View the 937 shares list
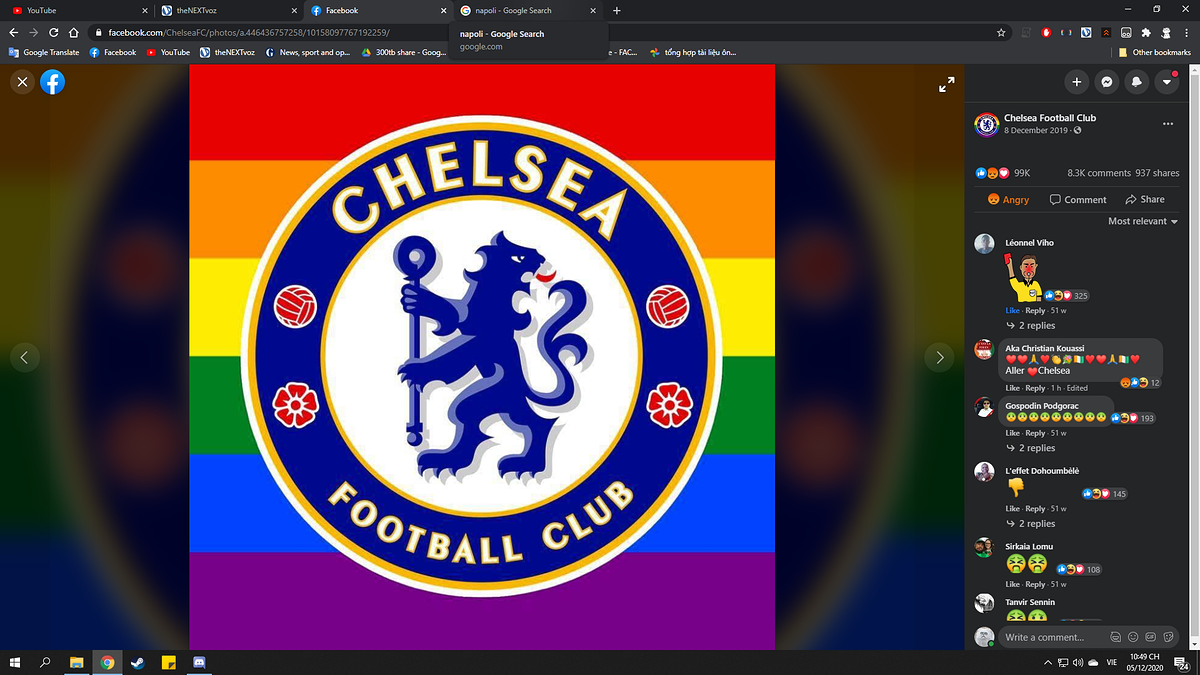This screenshot has width=1200, height=675. click(1157, 173)
